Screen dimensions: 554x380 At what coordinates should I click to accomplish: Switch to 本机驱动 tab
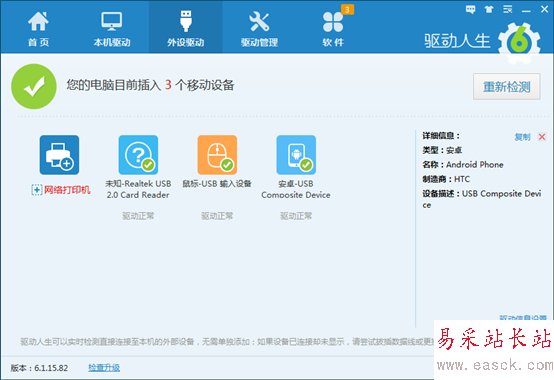pyautogui.click(x=112, y=28)
